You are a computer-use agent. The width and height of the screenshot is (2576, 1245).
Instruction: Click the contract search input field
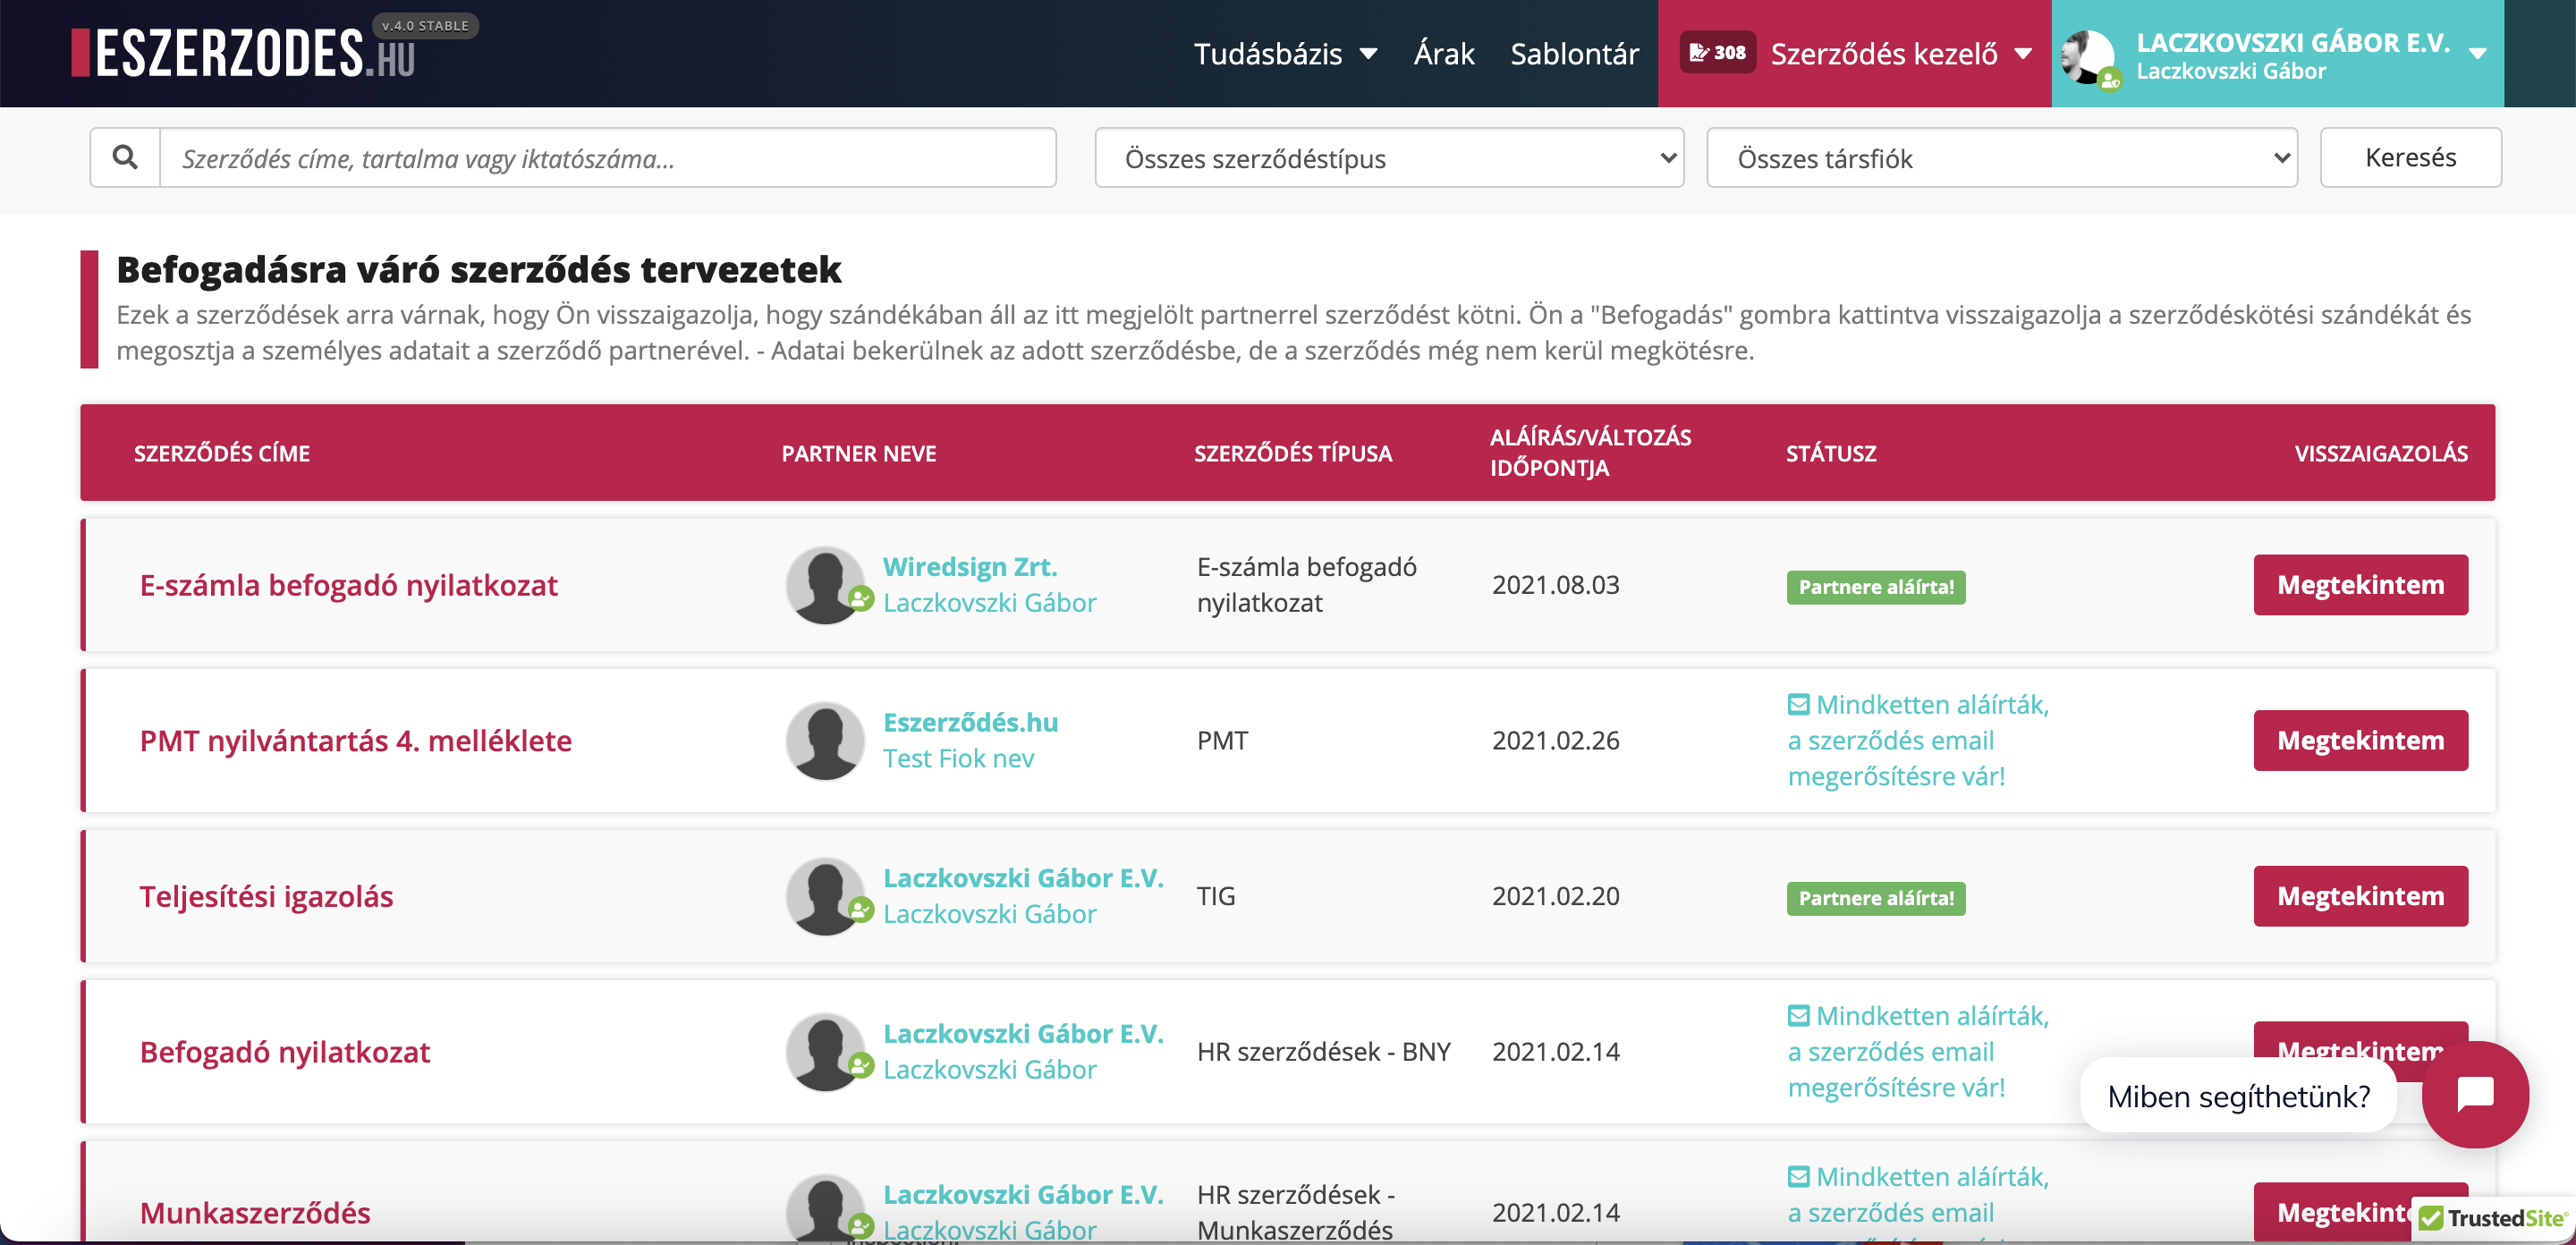[607, 158]
